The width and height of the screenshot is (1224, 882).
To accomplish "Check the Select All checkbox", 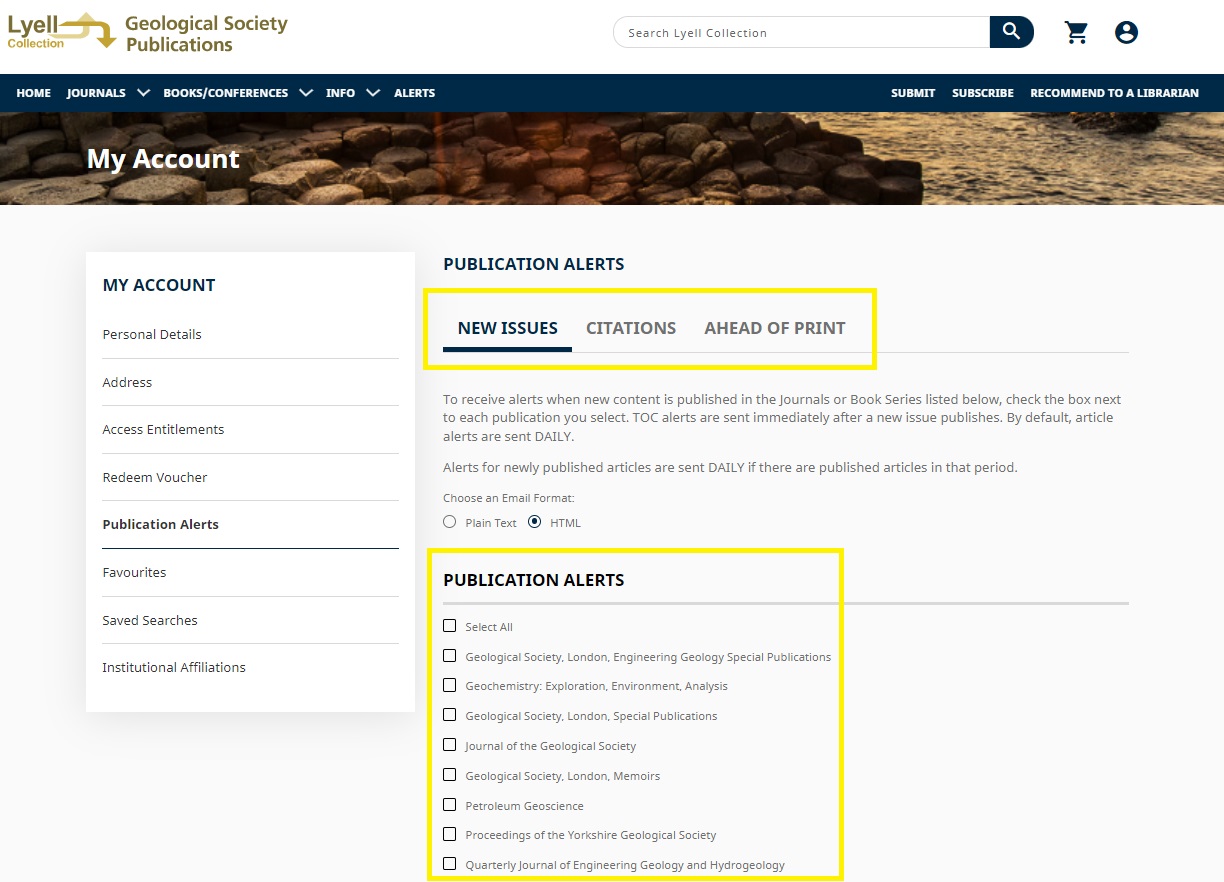I will 450,626.
